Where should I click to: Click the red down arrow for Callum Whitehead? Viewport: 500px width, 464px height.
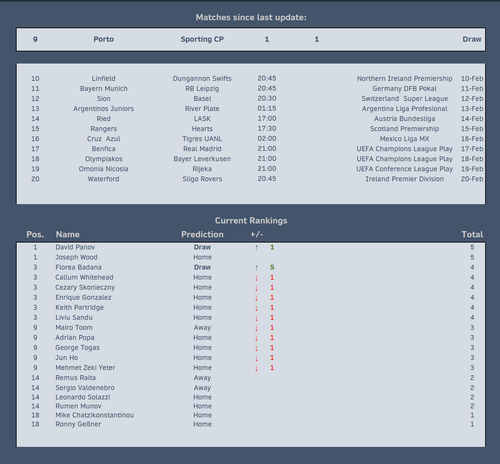click(256, 278)
